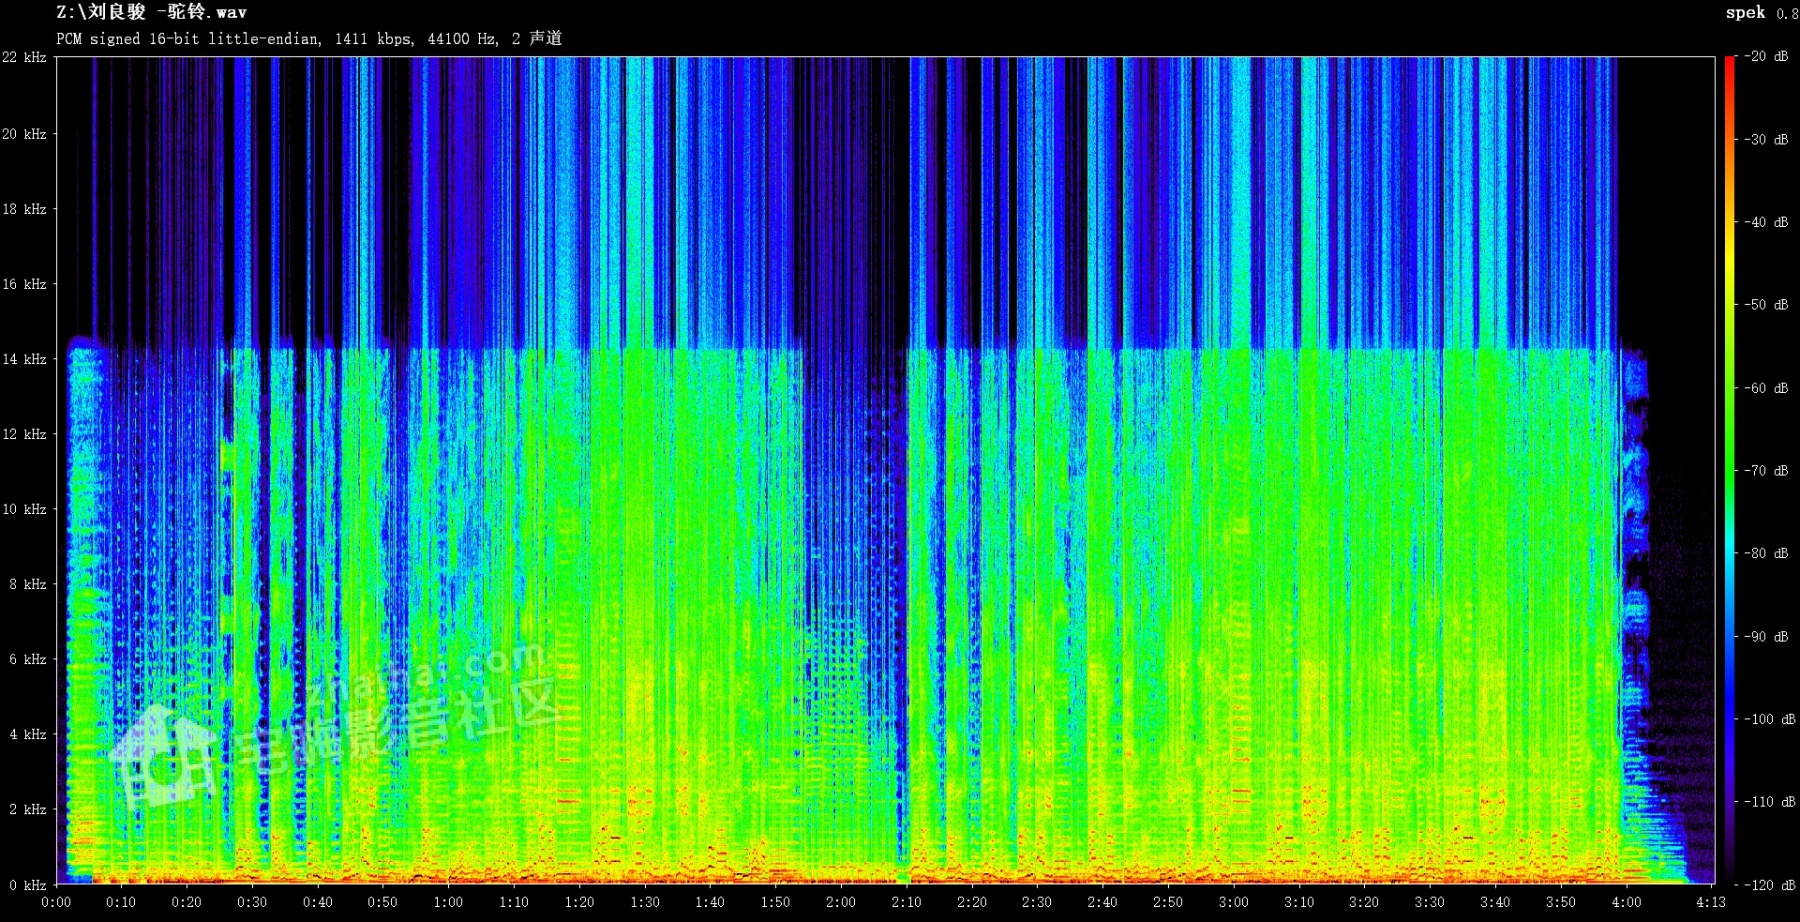Click the '-90 dB' scale label
The height and width of the screenshot is (922, 1800).
1766,636
